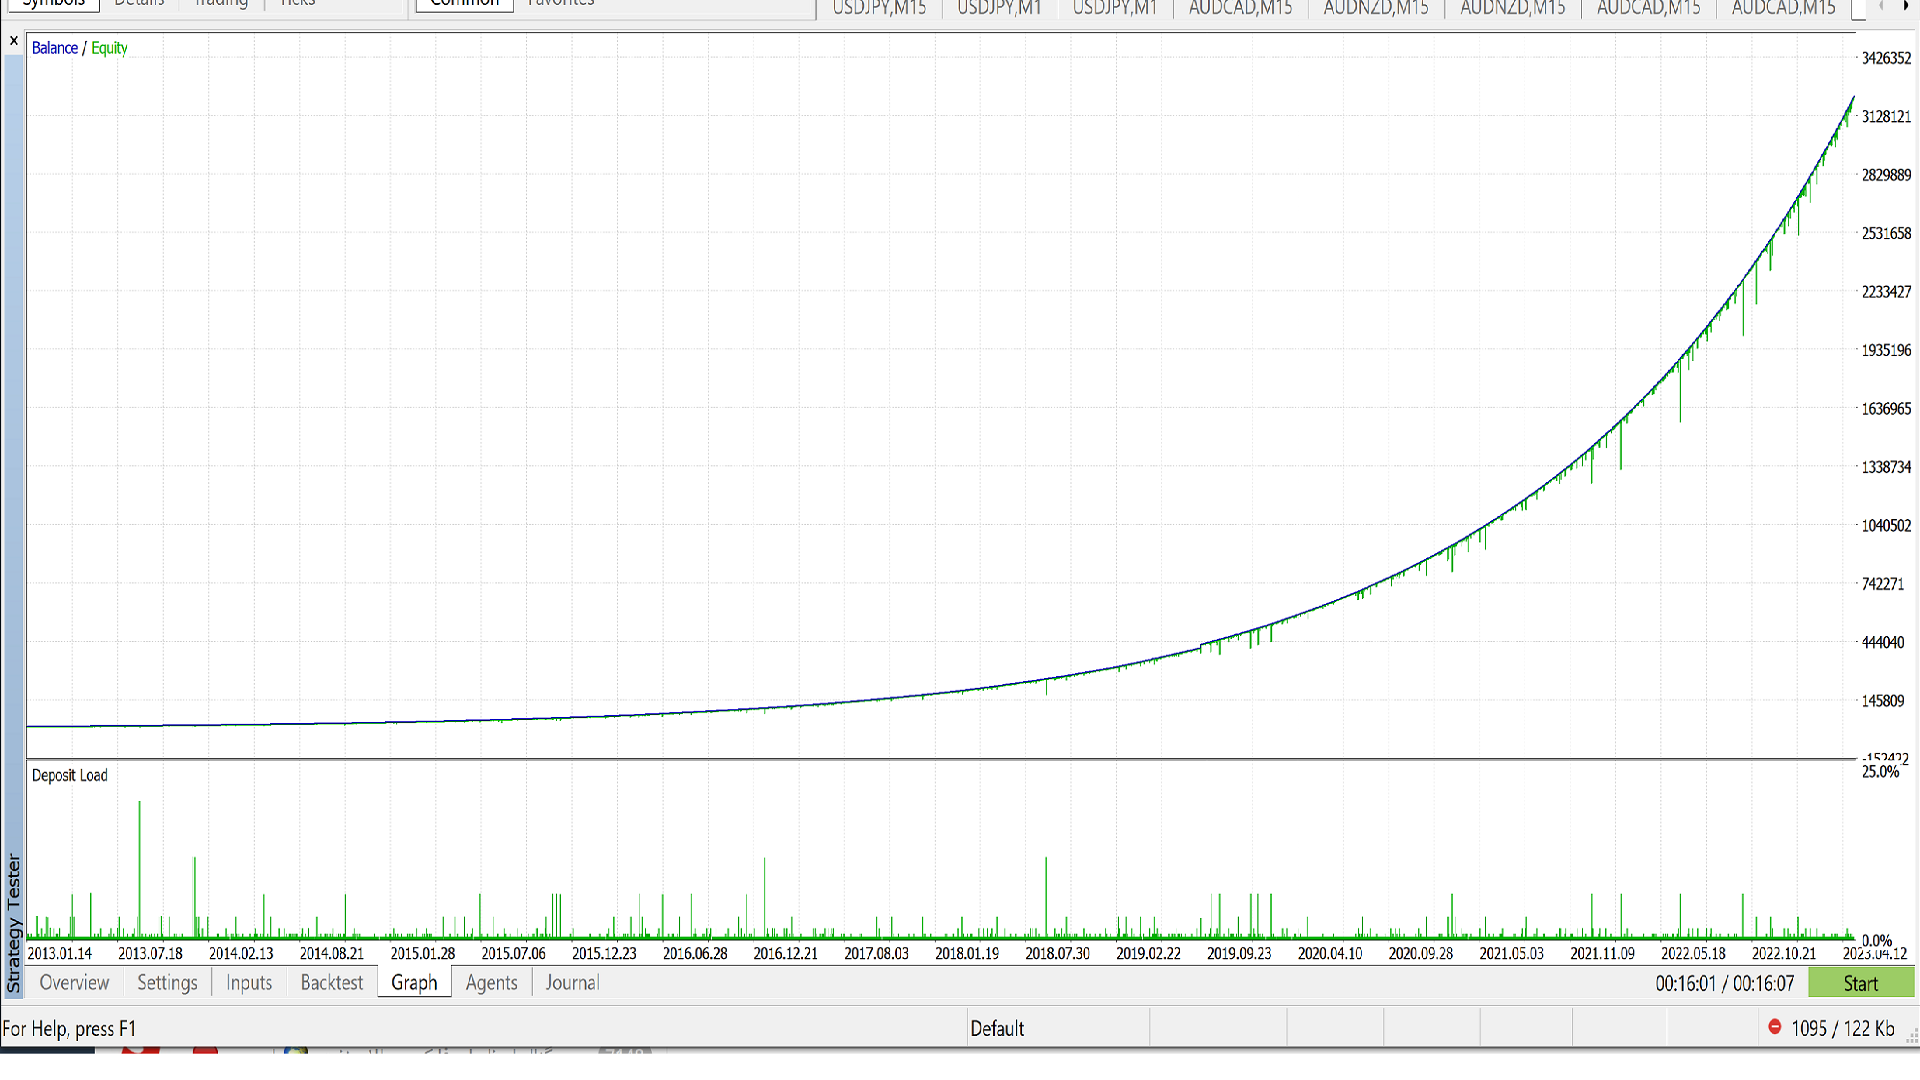Click the 1095 / 122 Kb traffic indicator
The height and width of the screenshot is (1080, 1920).
[1842, 1028]
